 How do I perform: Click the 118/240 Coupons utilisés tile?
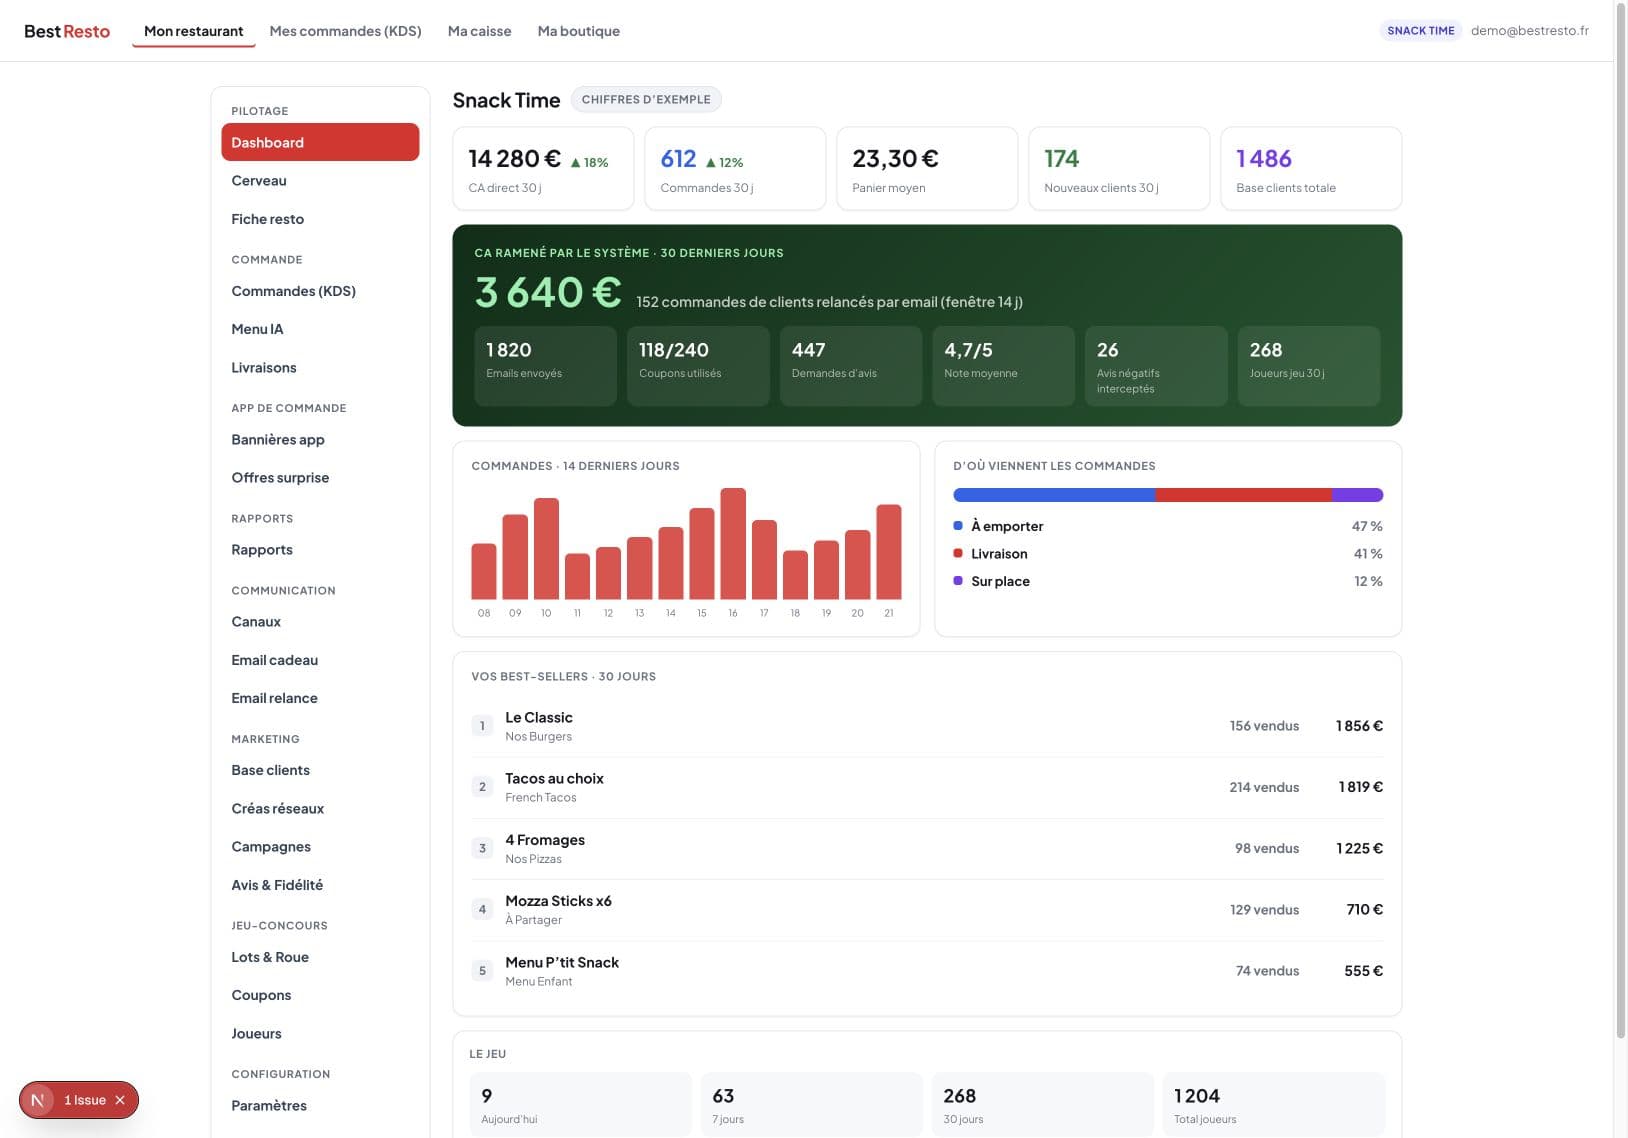coord(698,366)
